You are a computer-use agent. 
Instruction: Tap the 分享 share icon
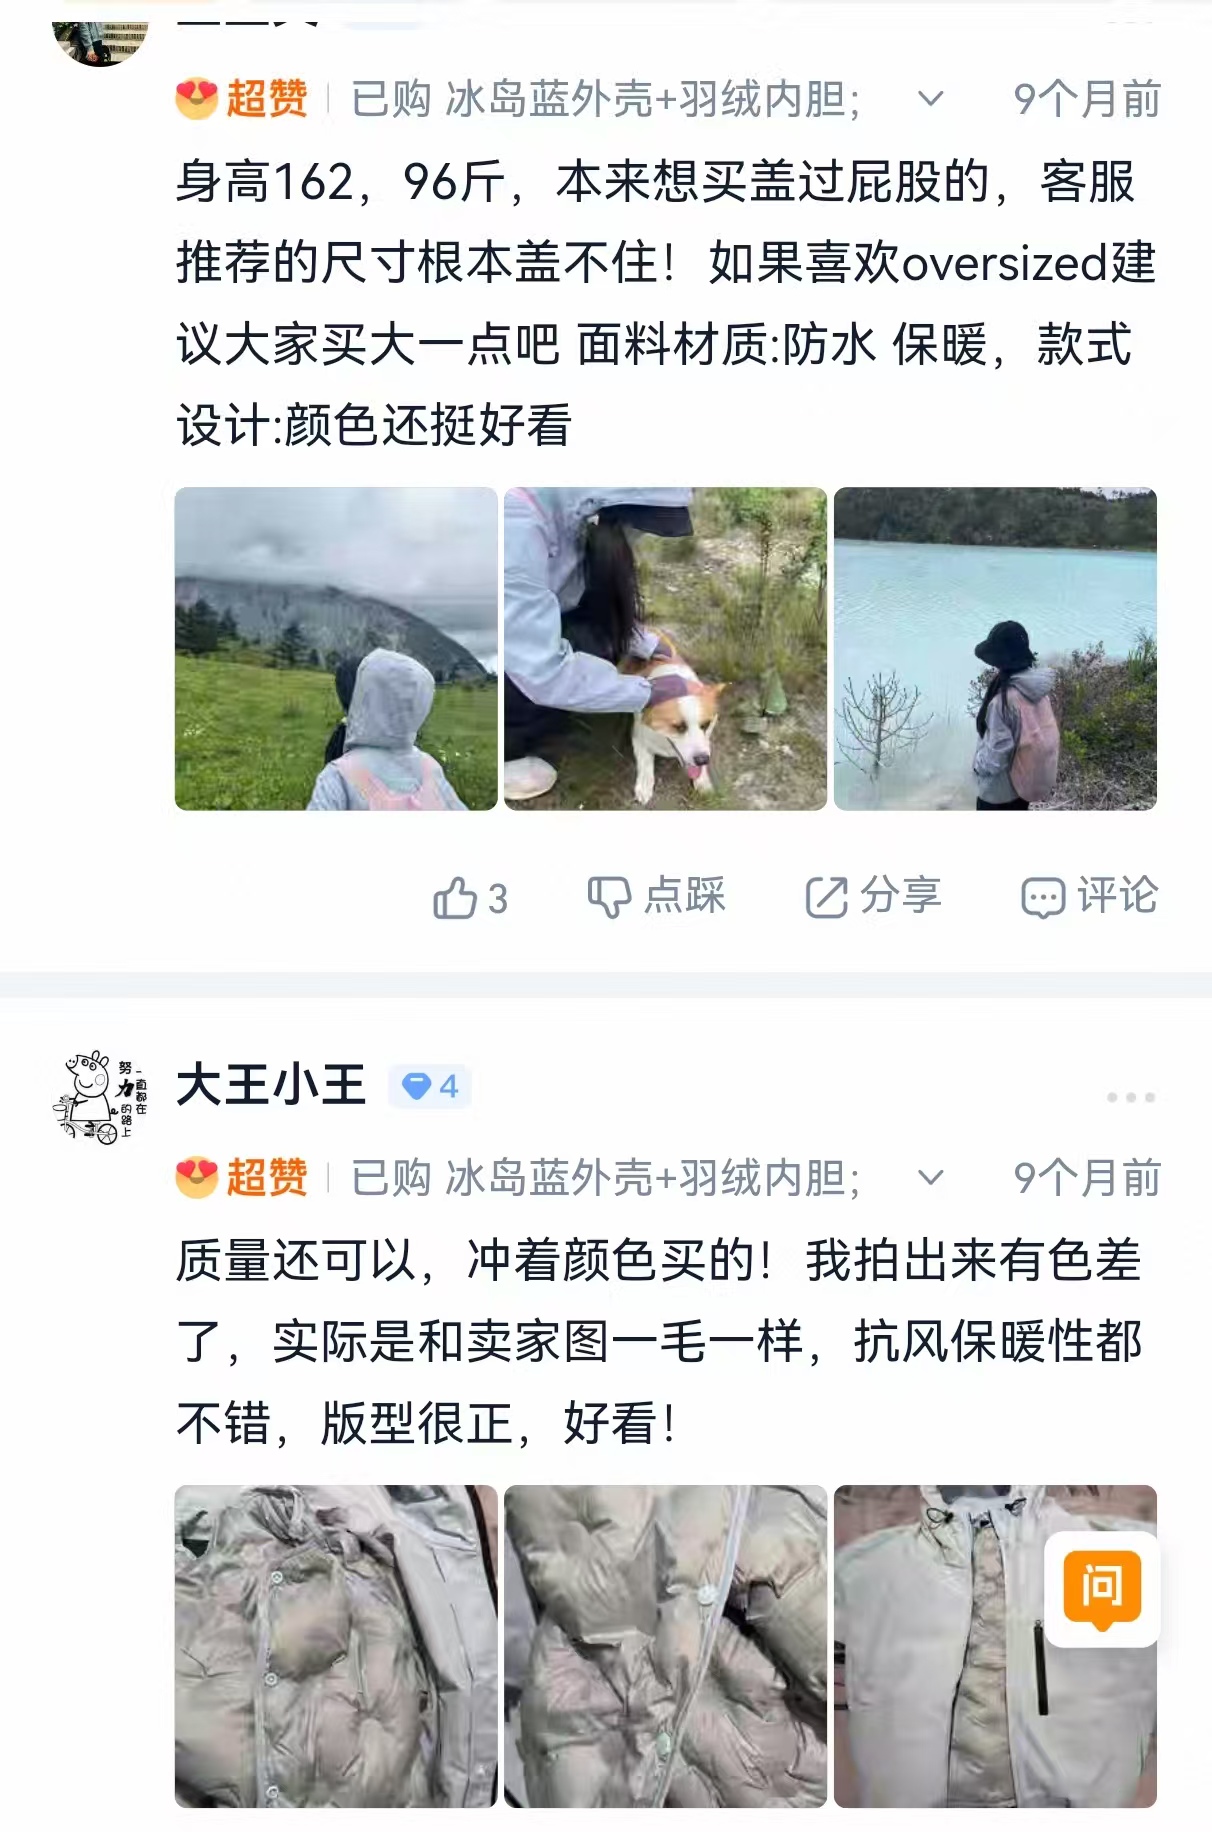(827, 897)
